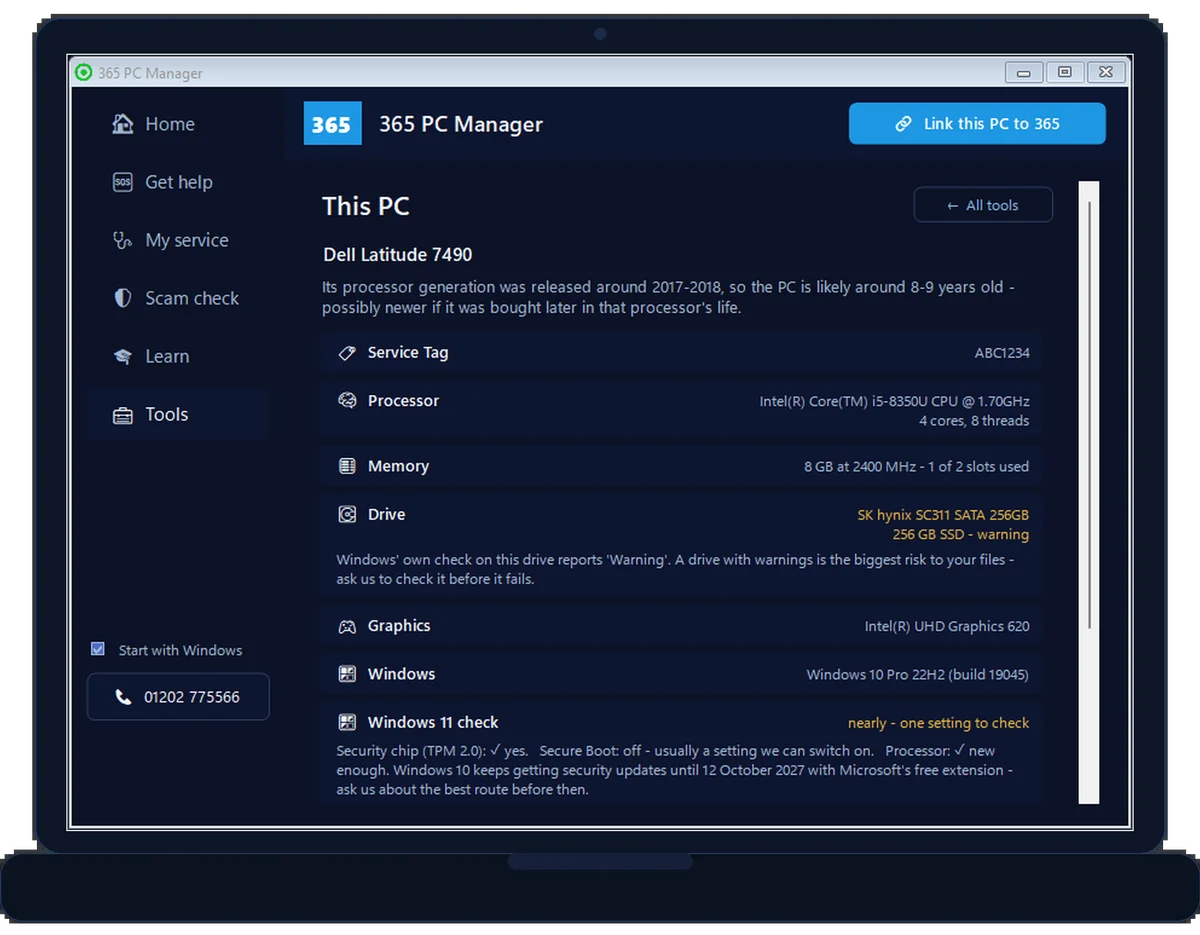The width and height of the screenshot is (1200, 935).
Task: Click the icon beside the Windows row
Action: click(347, 674)
